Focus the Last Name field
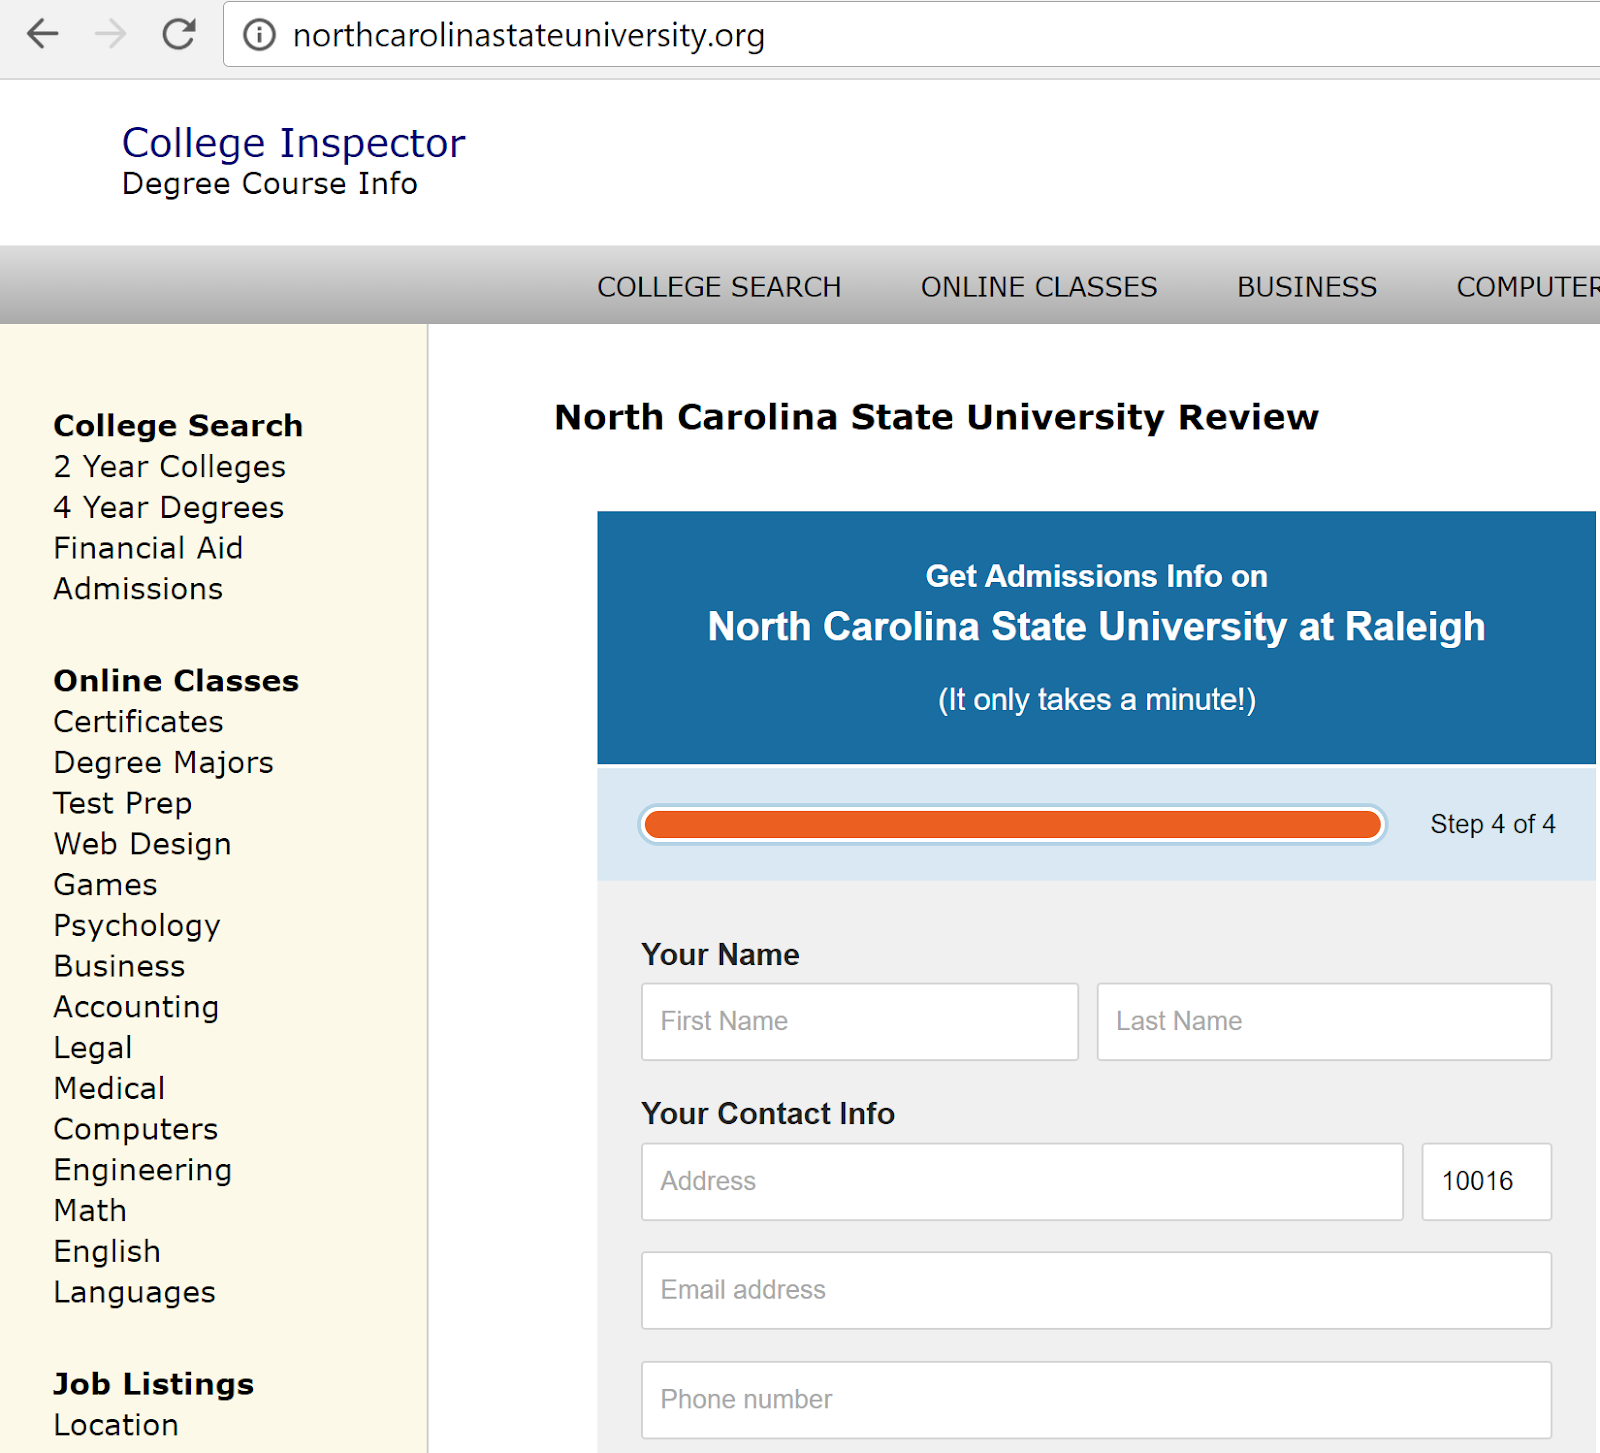 (1324, 1021)
